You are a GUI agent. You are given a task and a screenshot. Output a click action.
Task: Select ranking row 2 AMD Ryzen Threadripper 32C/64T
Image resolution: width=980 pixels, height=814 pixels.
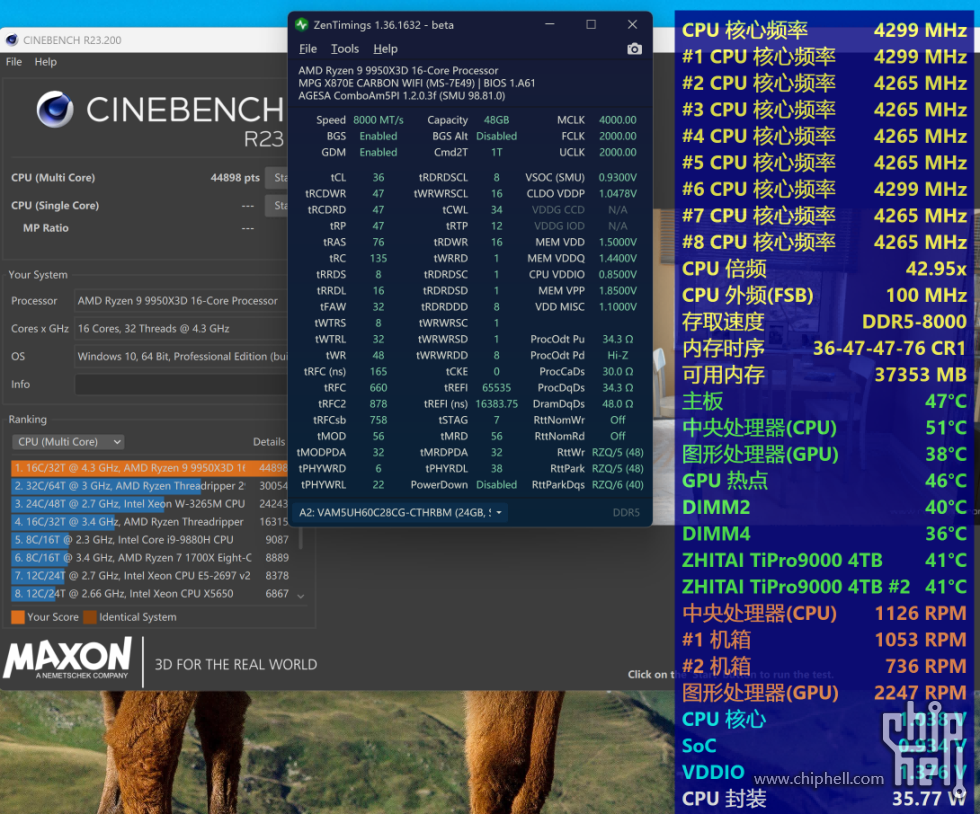[x=150, y=486]
